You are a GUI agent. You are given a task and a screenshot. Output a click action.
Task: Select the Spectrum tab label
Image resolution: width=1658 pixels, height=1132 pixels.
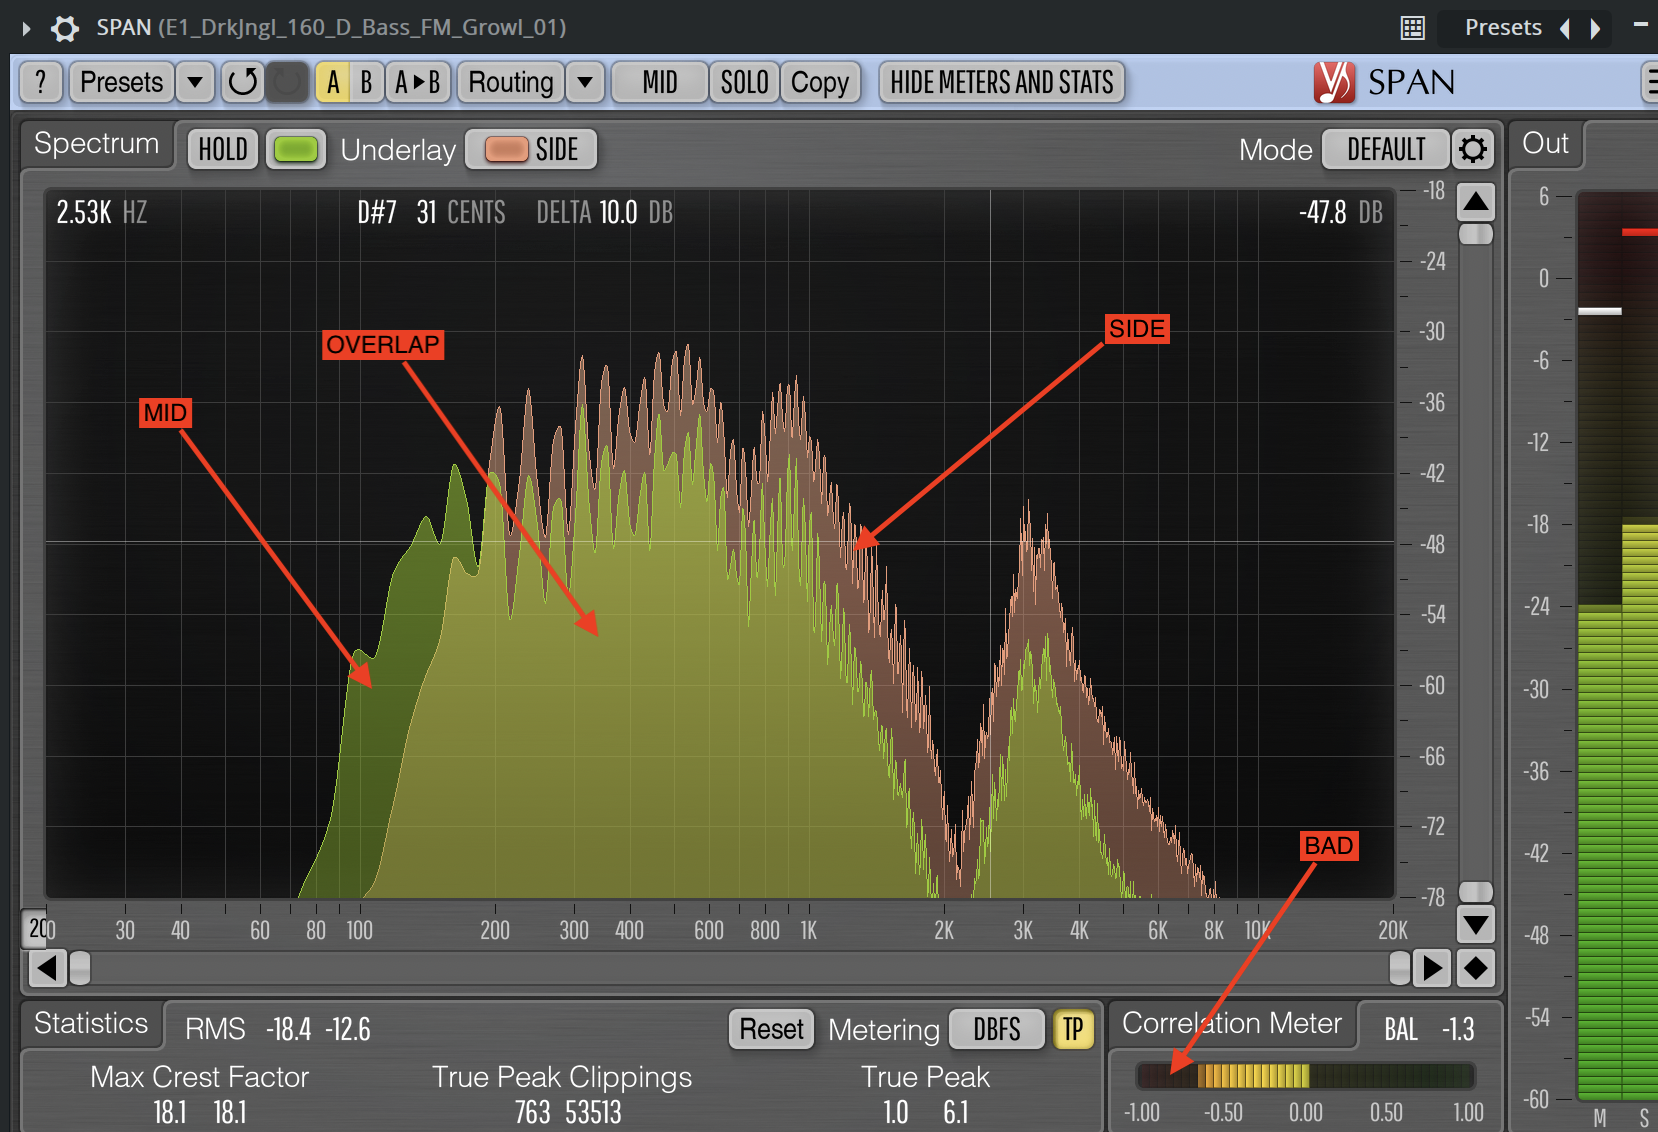96,144
